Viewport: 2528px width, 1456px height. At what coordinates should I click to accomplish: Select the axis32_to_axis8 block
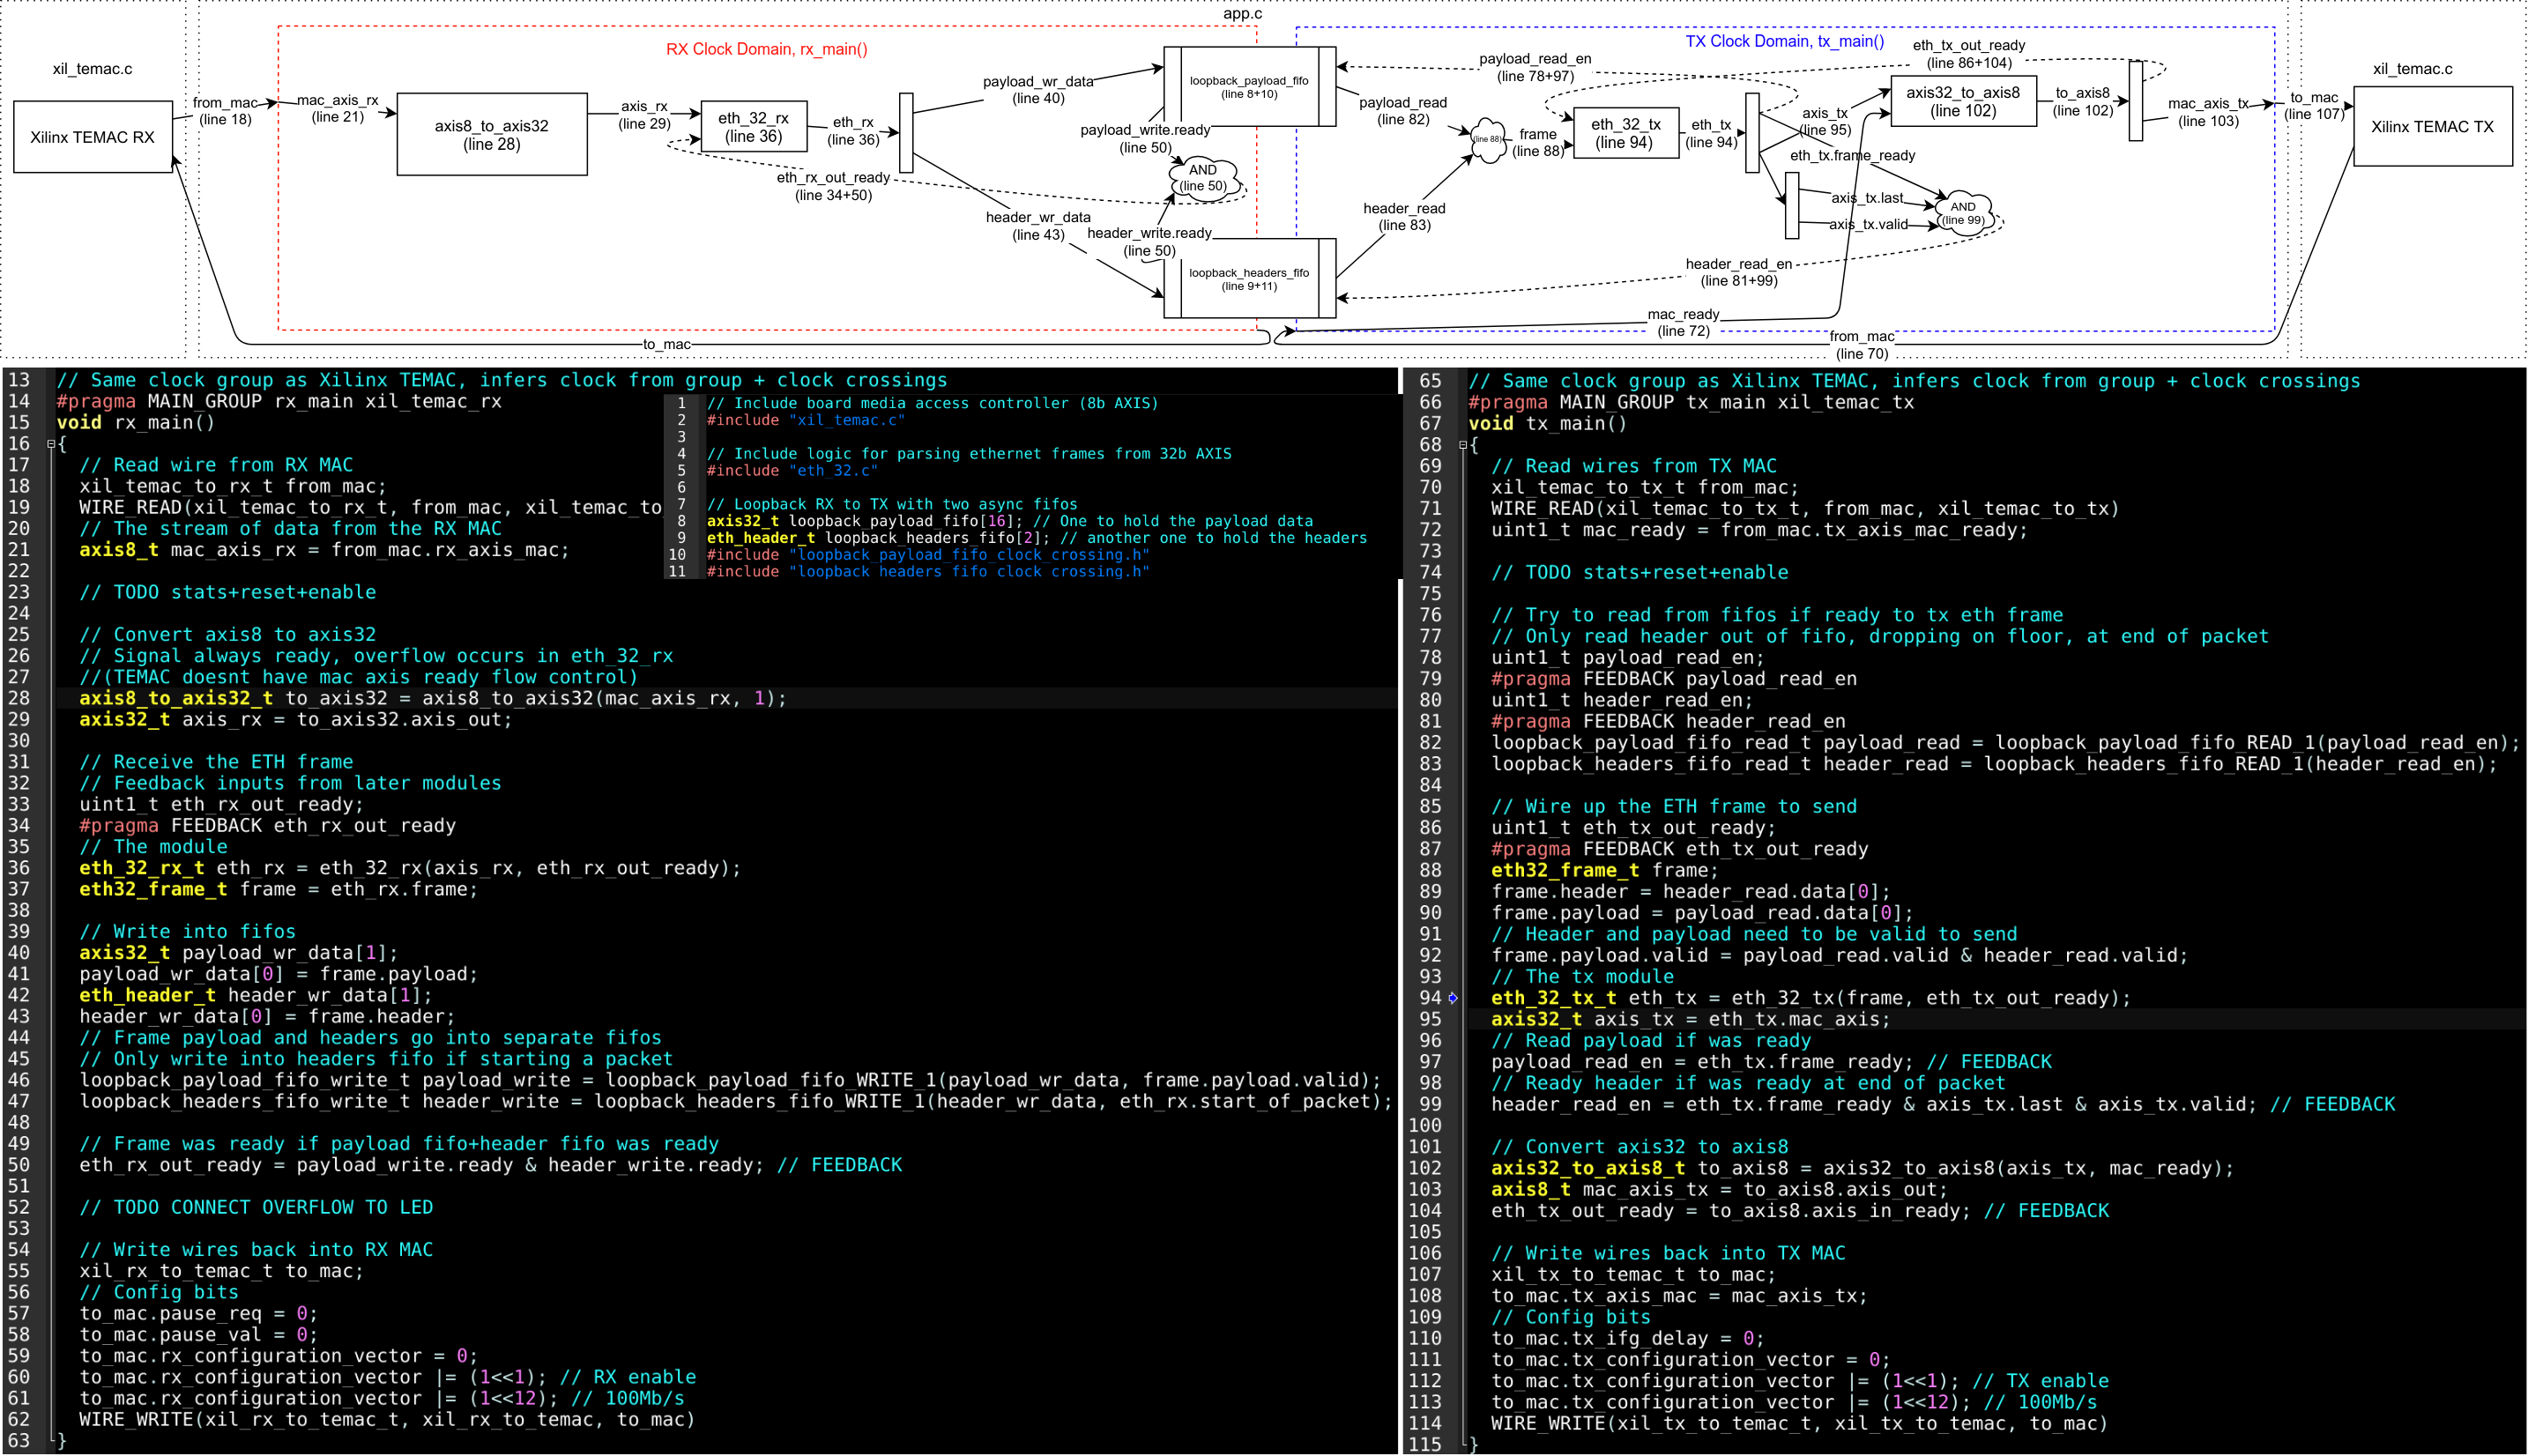(1962, 101)
